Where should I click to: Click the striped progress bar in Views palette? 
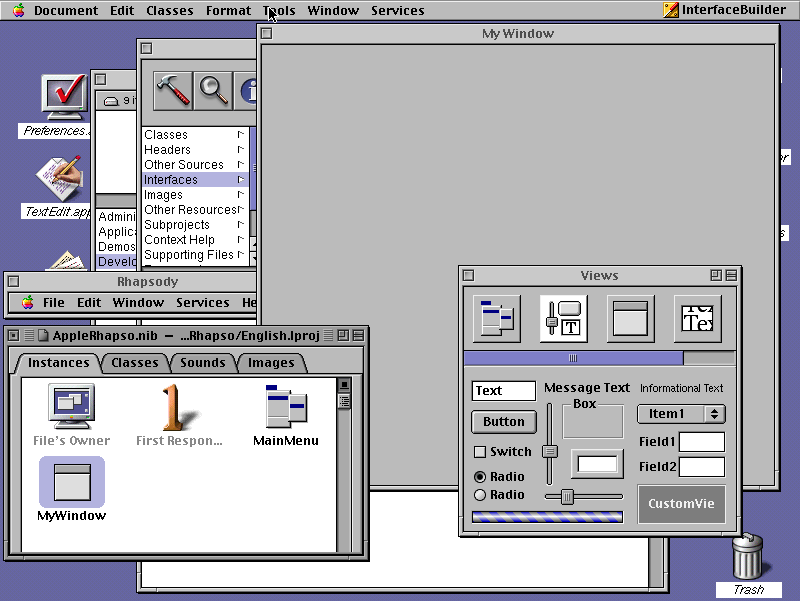pos(547,517)
